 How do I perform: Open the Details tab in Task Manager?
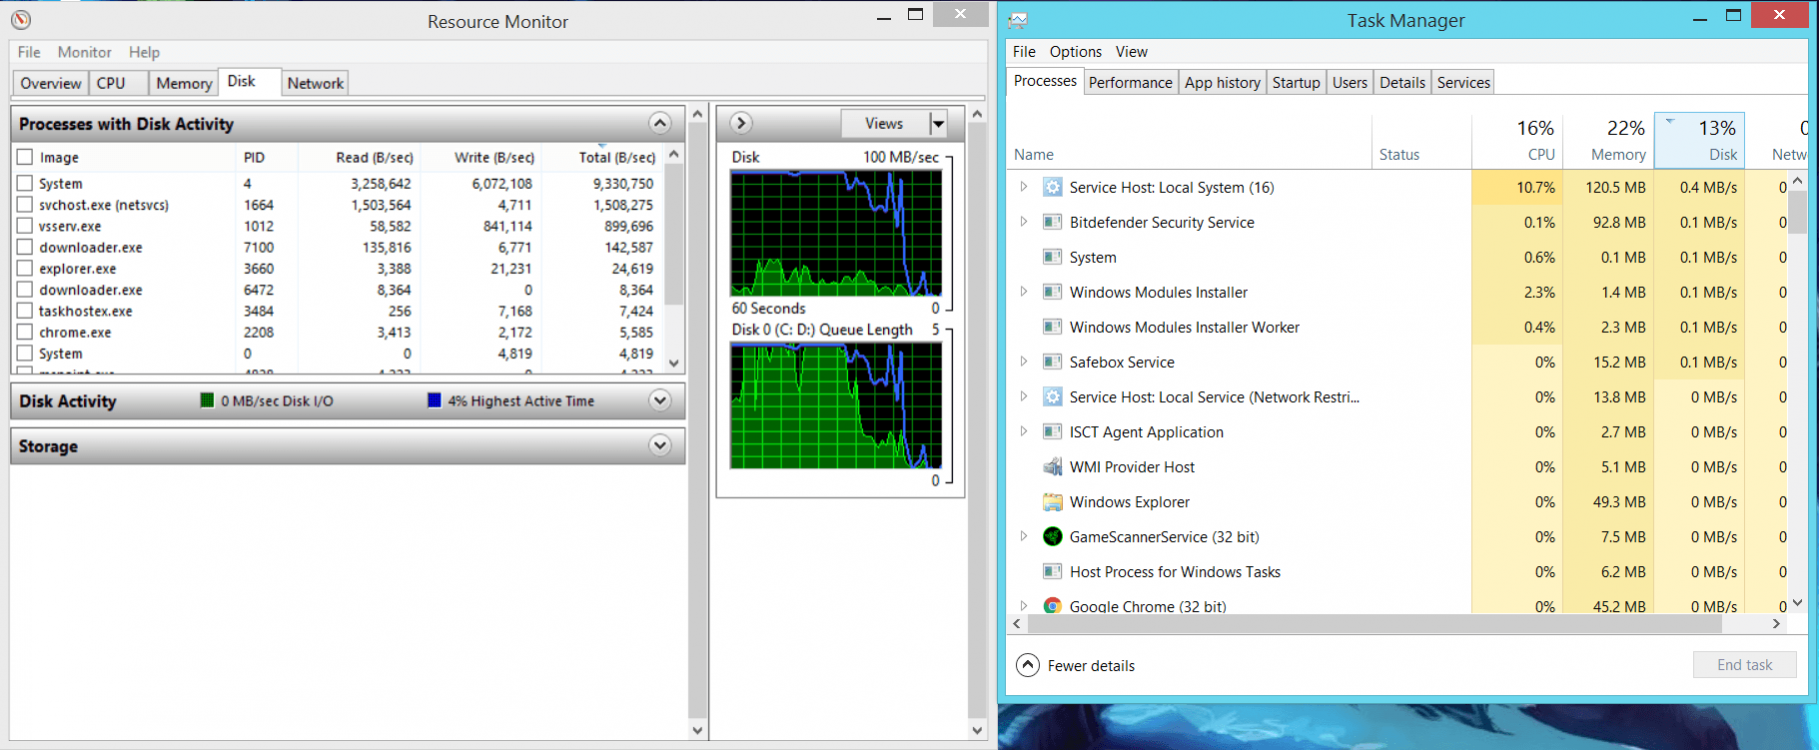pos(1402,82)
